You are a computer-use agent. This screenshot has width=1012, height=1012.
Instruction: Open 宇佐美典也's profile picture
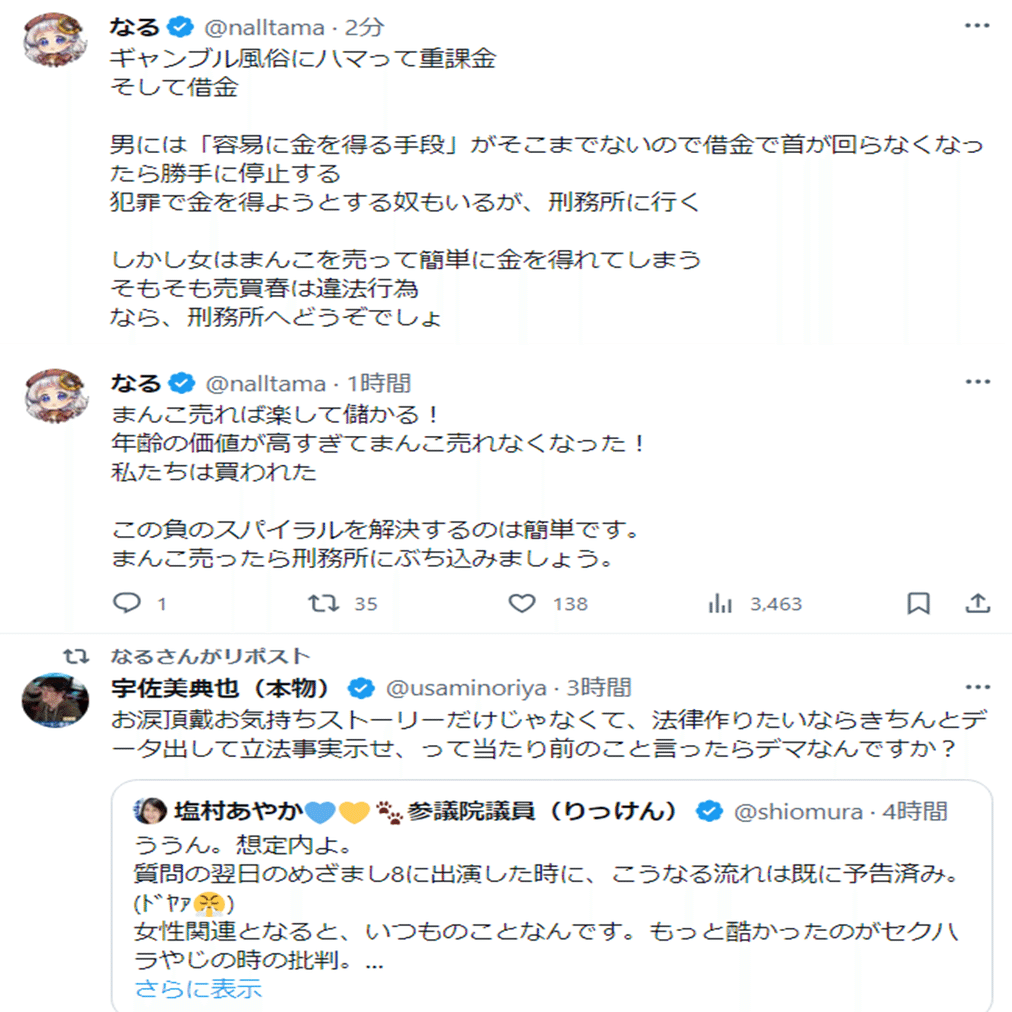tap(49, 700)
